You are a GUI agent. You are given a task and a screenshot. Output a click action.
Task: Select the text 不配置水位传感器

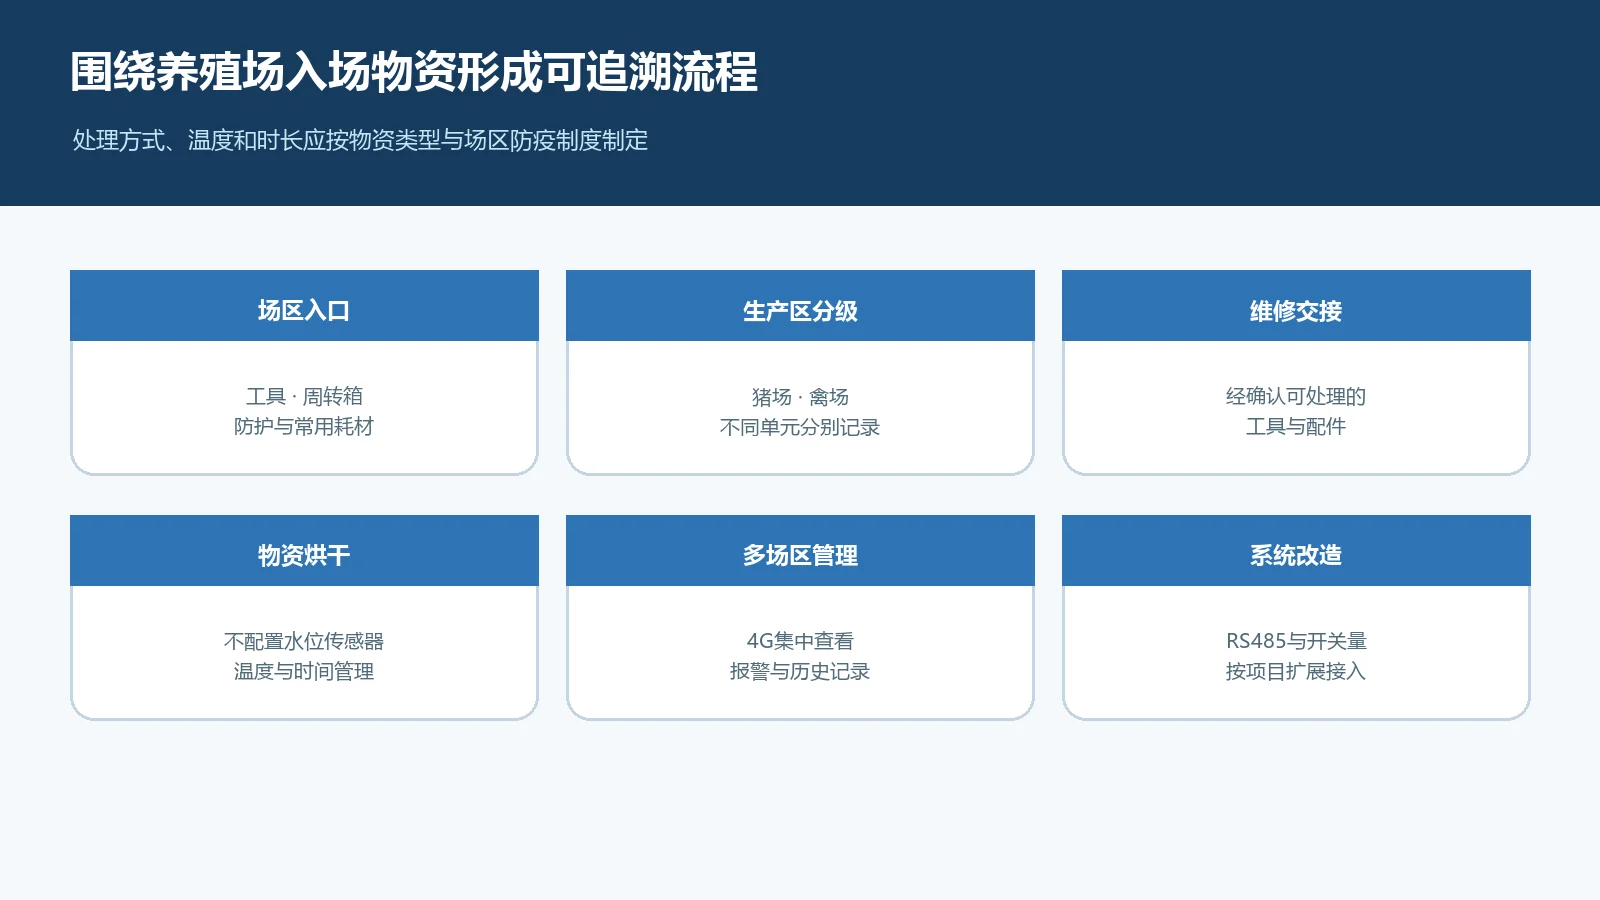pyautogui.click(x=304, y=641)
